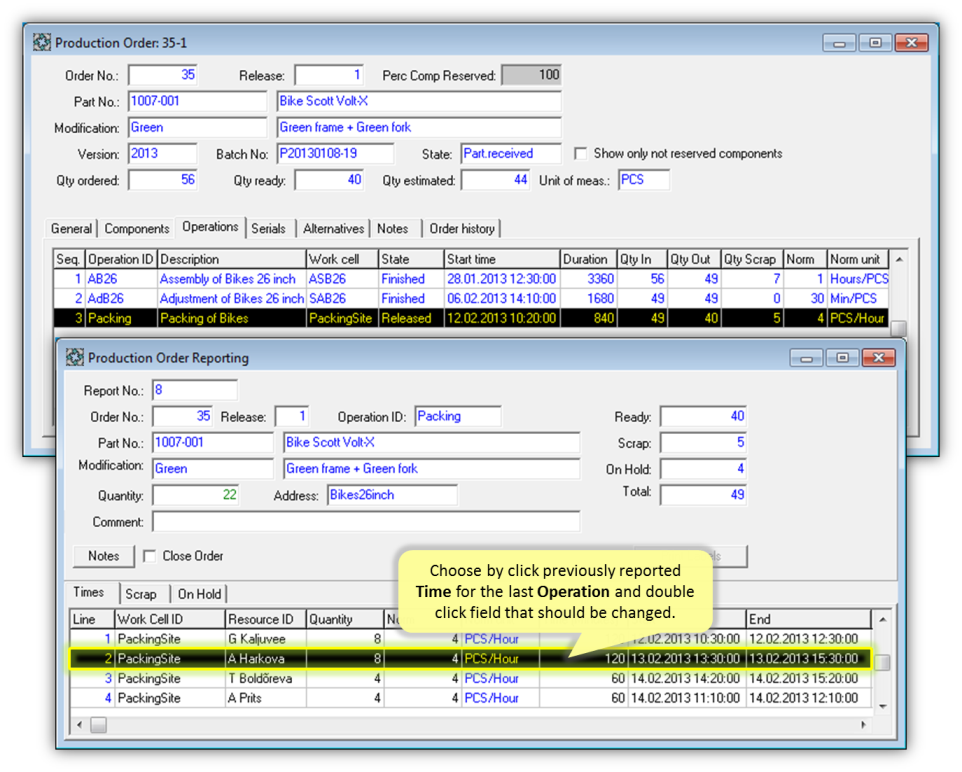Click scroll-down arrow of times table
This screenshot has height=772, width=962.
pos(882,706)
